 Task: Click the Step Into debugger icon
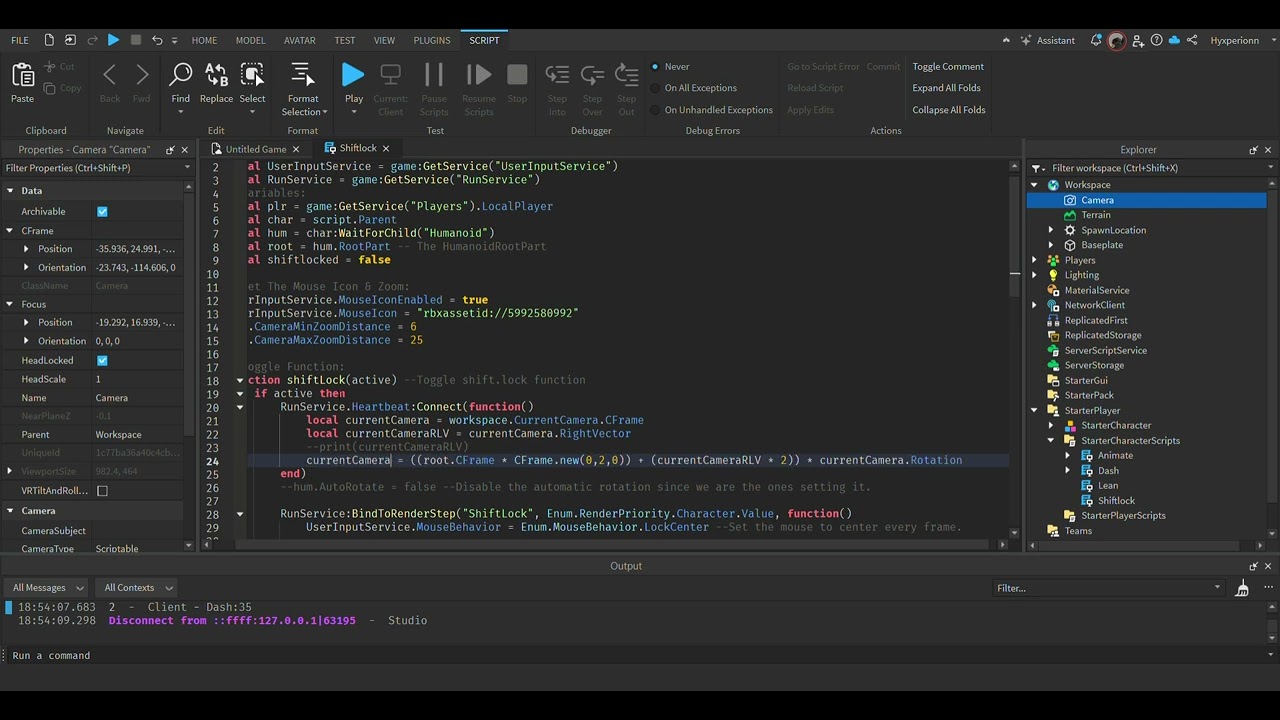[x=557, y=75]
